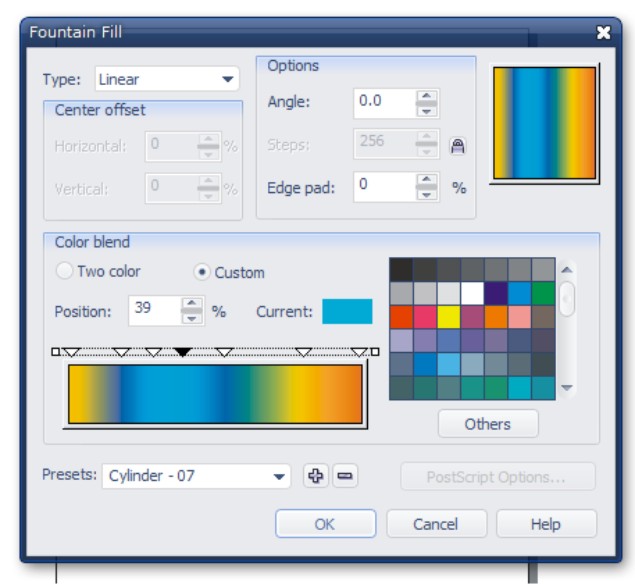
Task: Open the Type Linear dropdown
Action: [x=167, y=79]
